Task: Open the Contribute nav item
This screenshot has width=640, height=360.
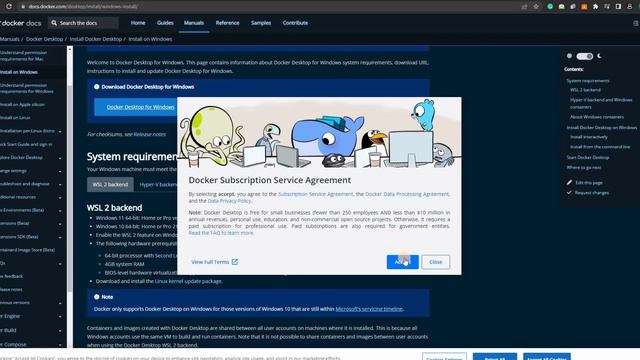Action: [x=295, y=23]
